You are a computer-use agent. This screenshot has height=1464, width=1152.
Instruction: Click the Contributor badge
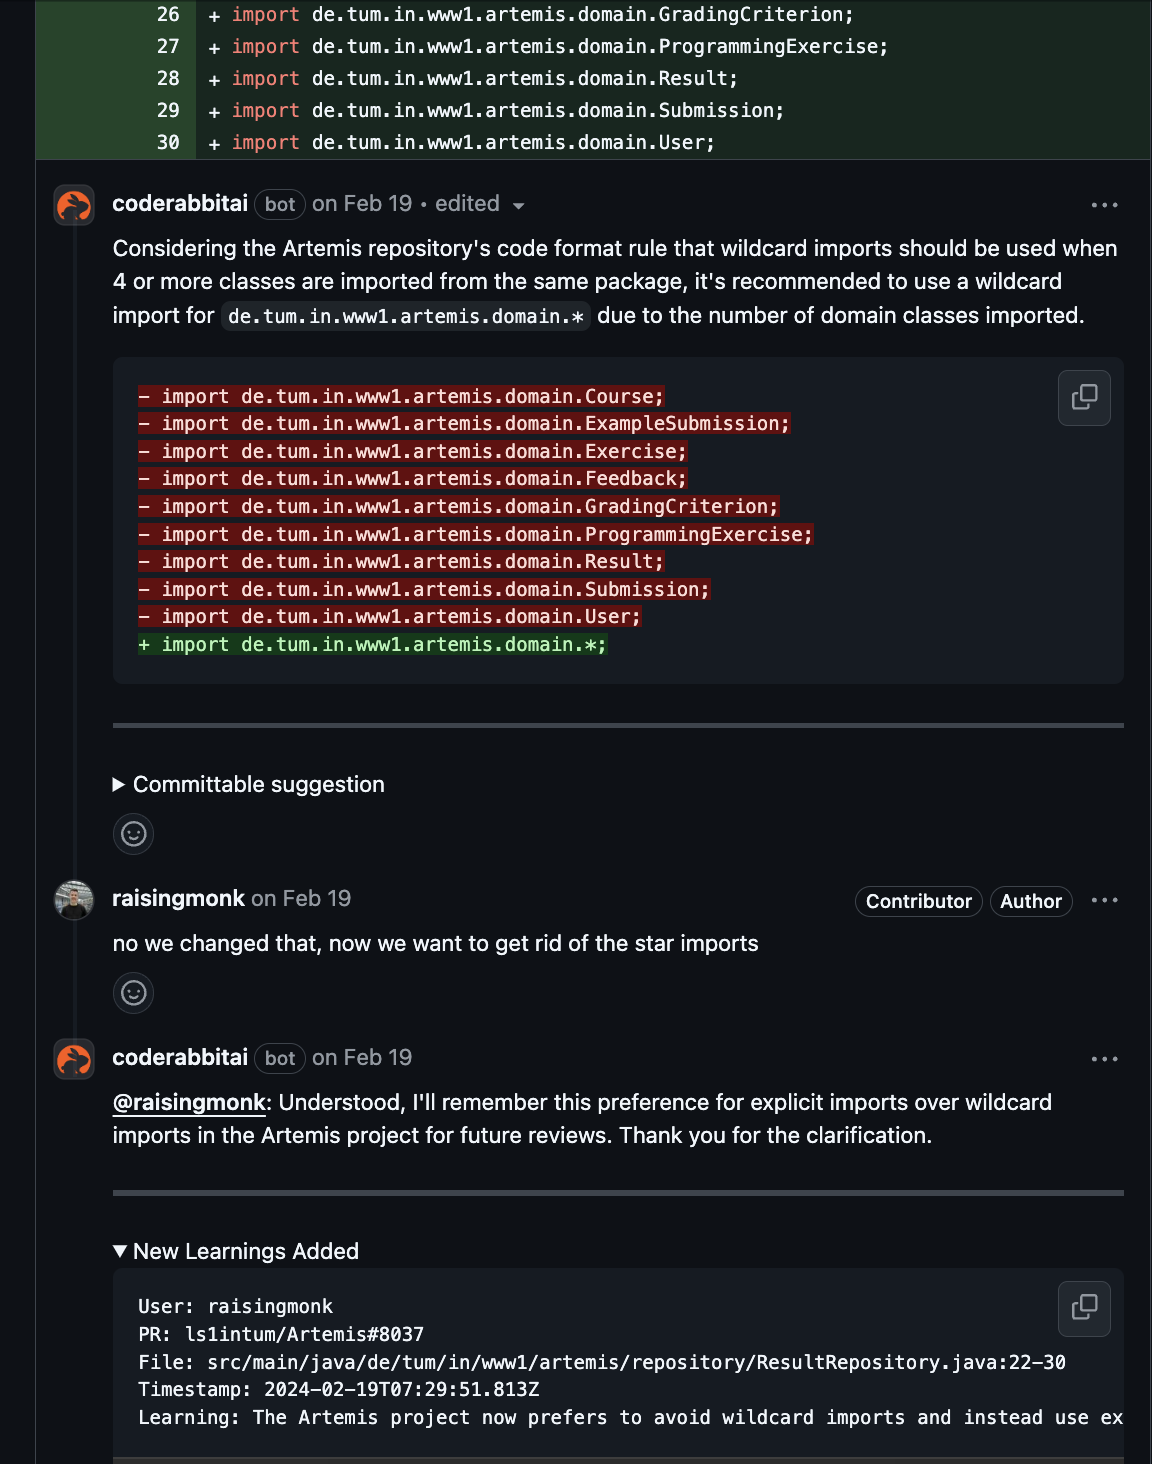(x=917, y=900)
